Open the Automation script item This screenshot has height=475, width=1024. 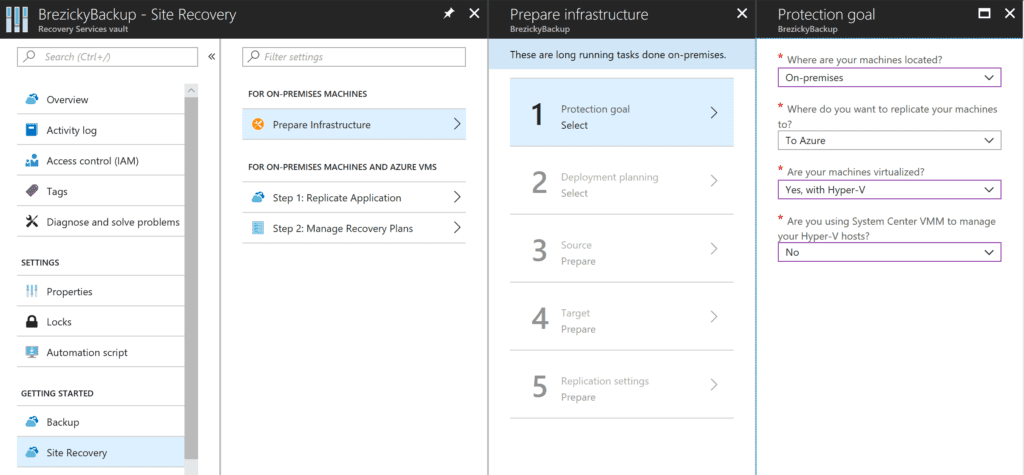[101, 352]
